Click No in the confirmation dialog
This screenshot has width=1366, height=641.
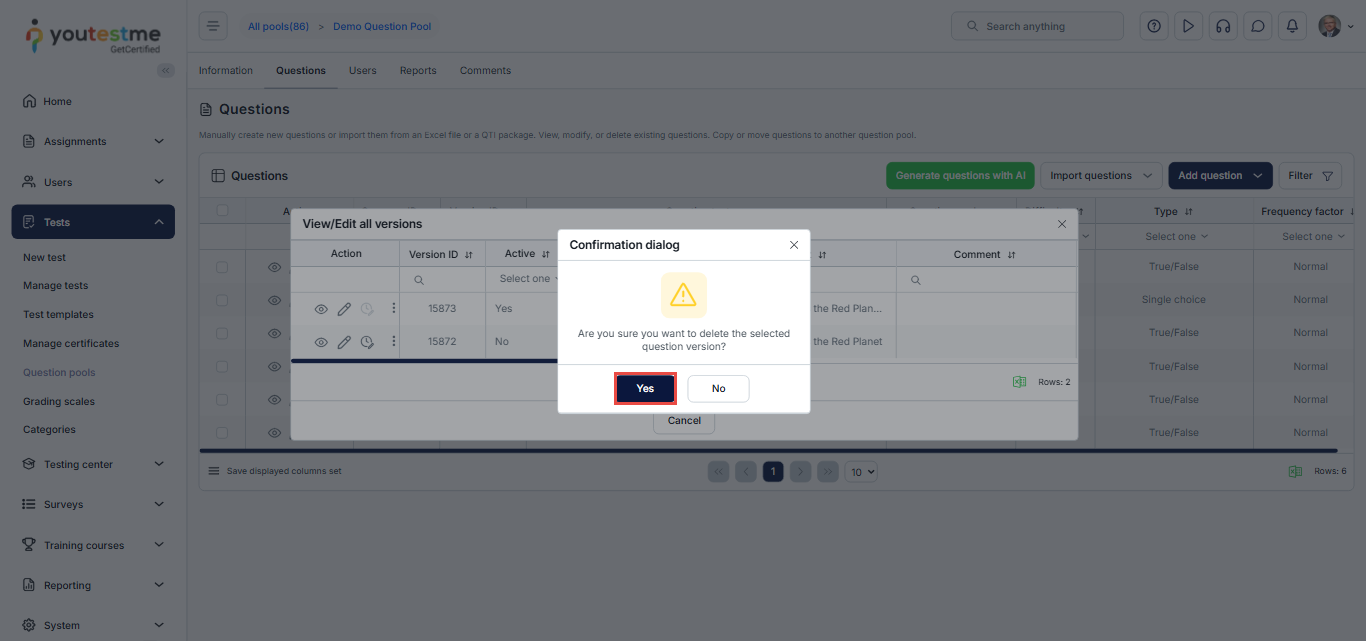718,388
